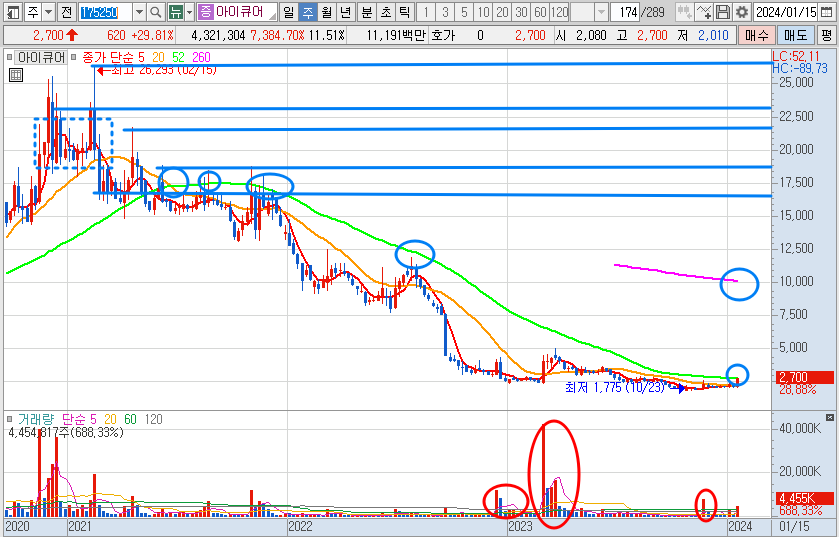Click the 평 button
Screen dimensions: 839x537
[x=826, y=35]
